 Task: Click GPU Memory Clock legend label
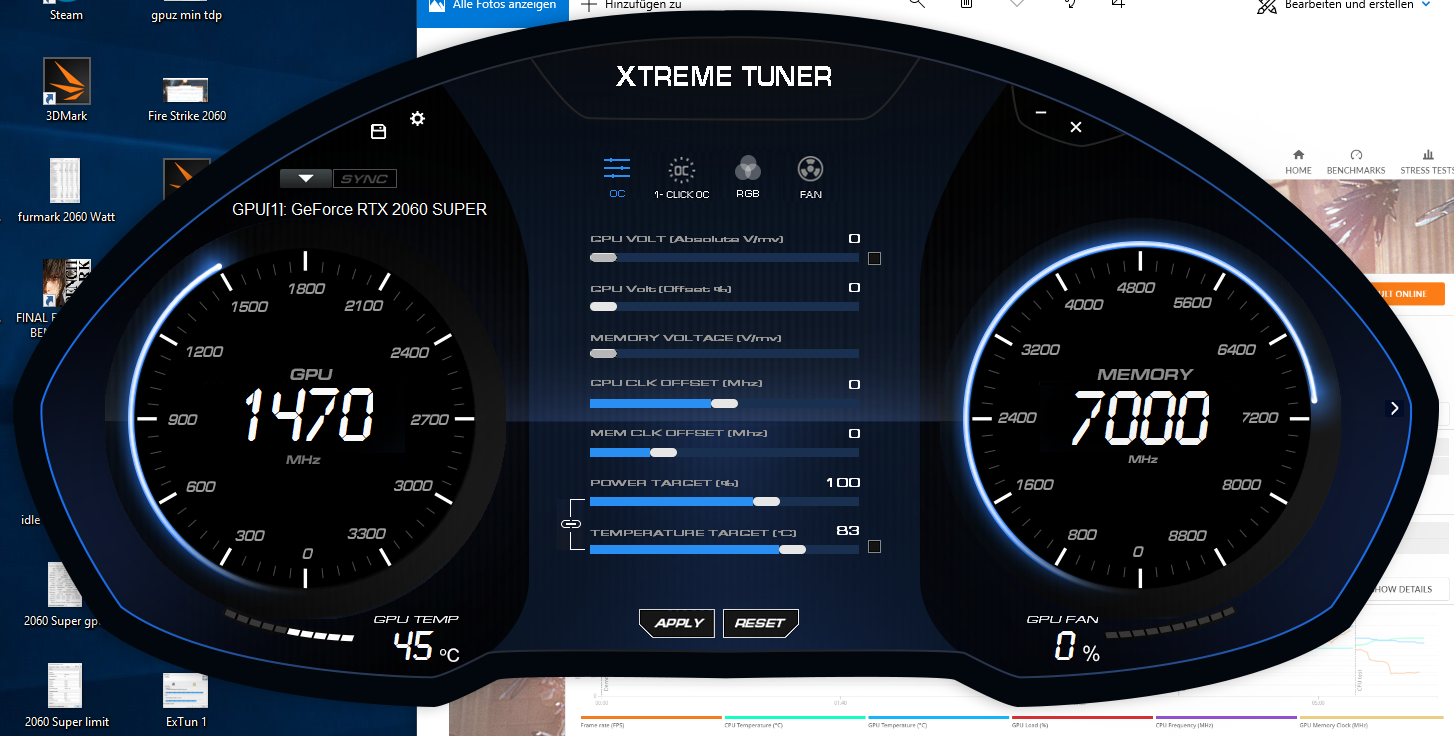pos(1335,724)
